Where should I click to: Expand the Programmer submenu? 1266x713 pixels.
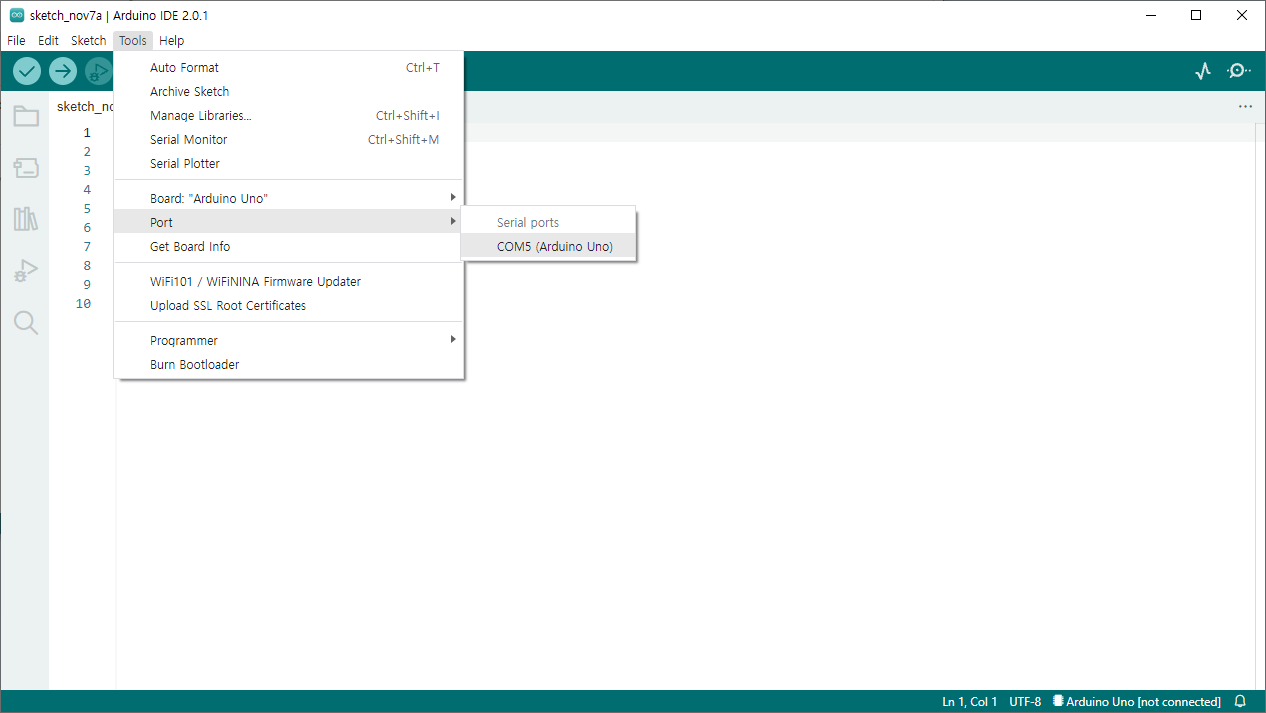pos(289,341)
